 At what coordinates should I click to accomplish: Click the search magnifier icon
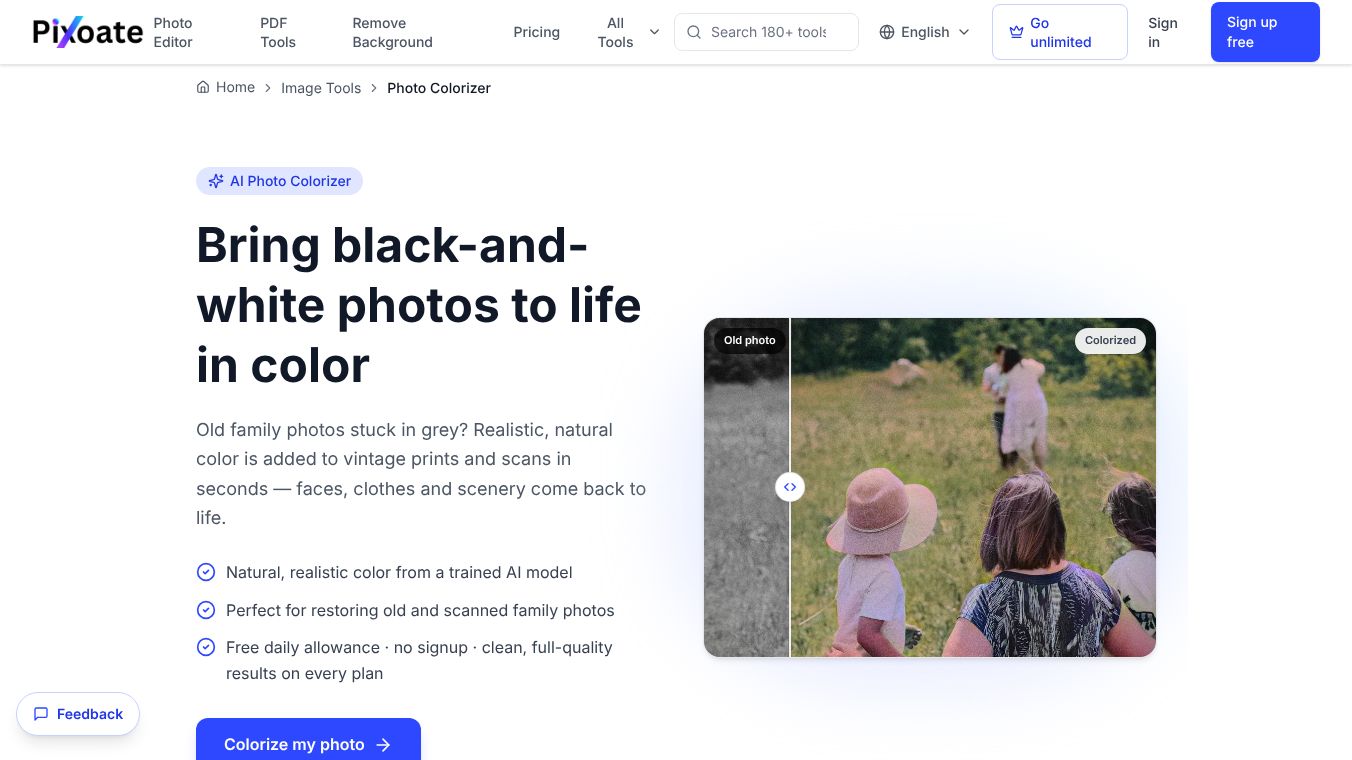pos(694,32)
